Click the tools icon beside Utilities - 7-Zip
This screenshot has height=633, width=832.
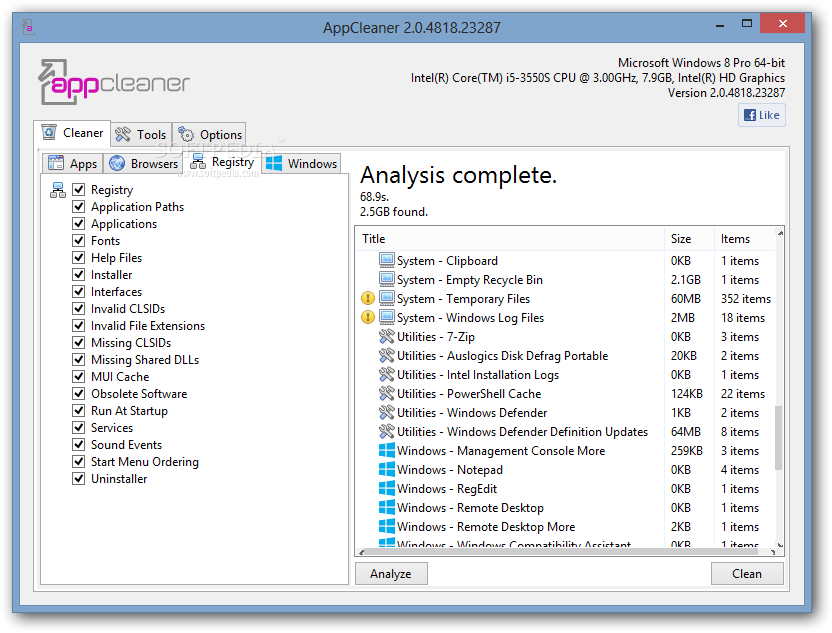pos(387,336)
